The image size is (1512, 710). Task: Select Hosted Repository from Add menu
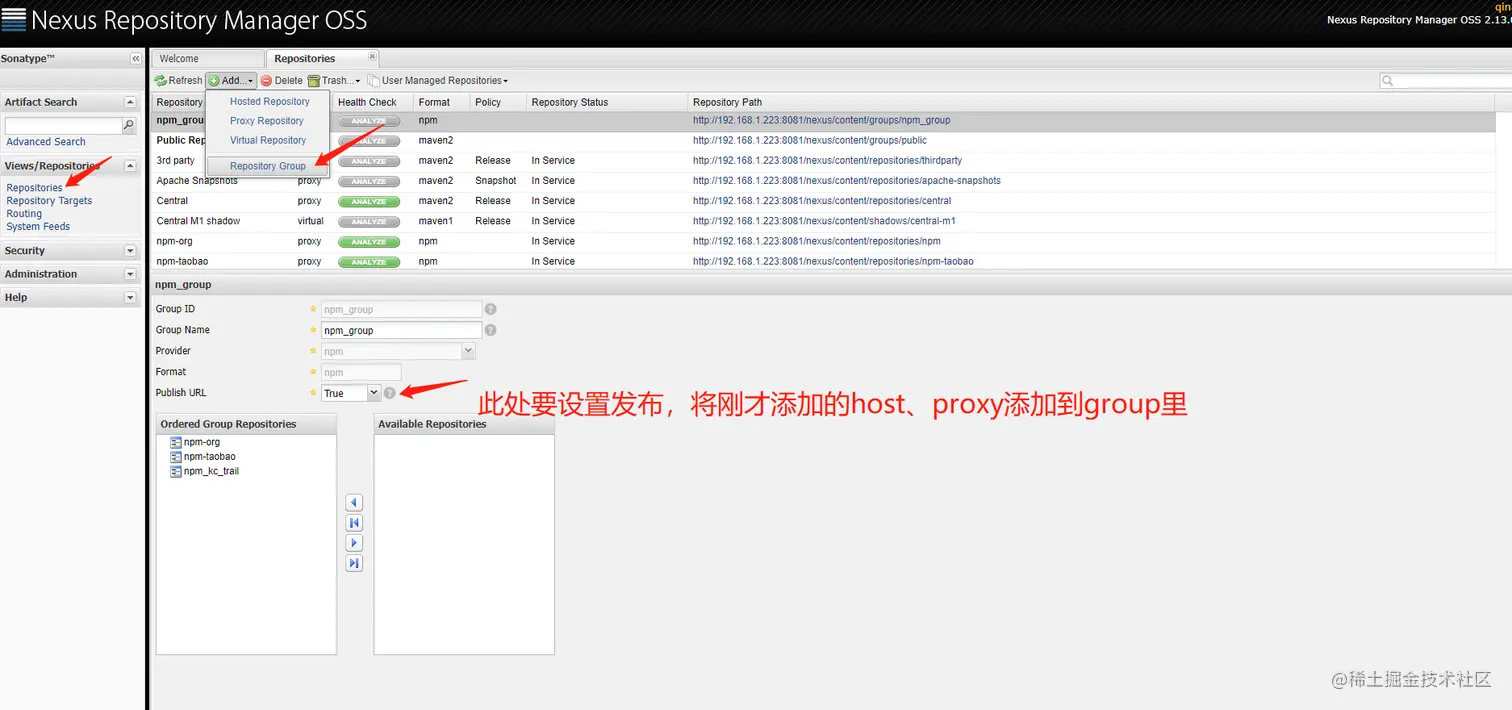click(269, 101)
